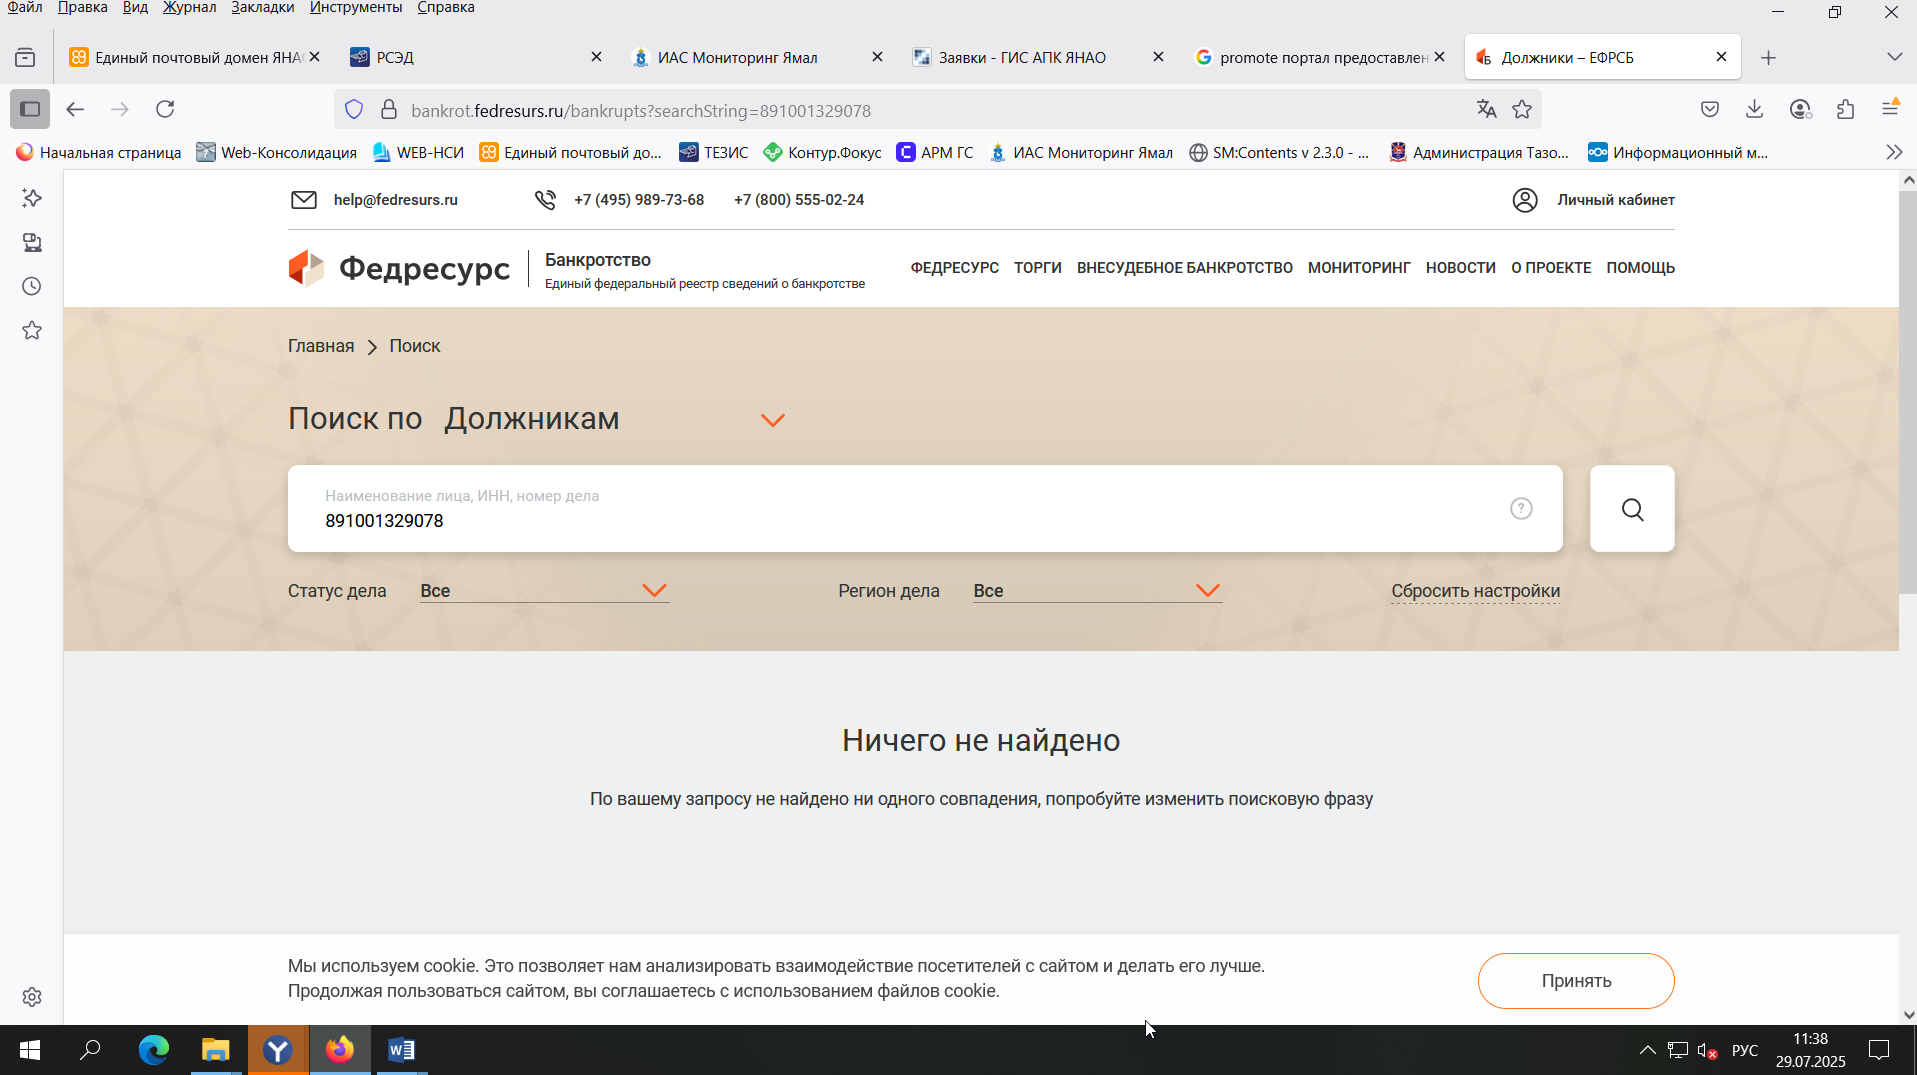Expand the Должникам search type dropdown
This screenshot has height=1075, width=1917.
point(772,420)
